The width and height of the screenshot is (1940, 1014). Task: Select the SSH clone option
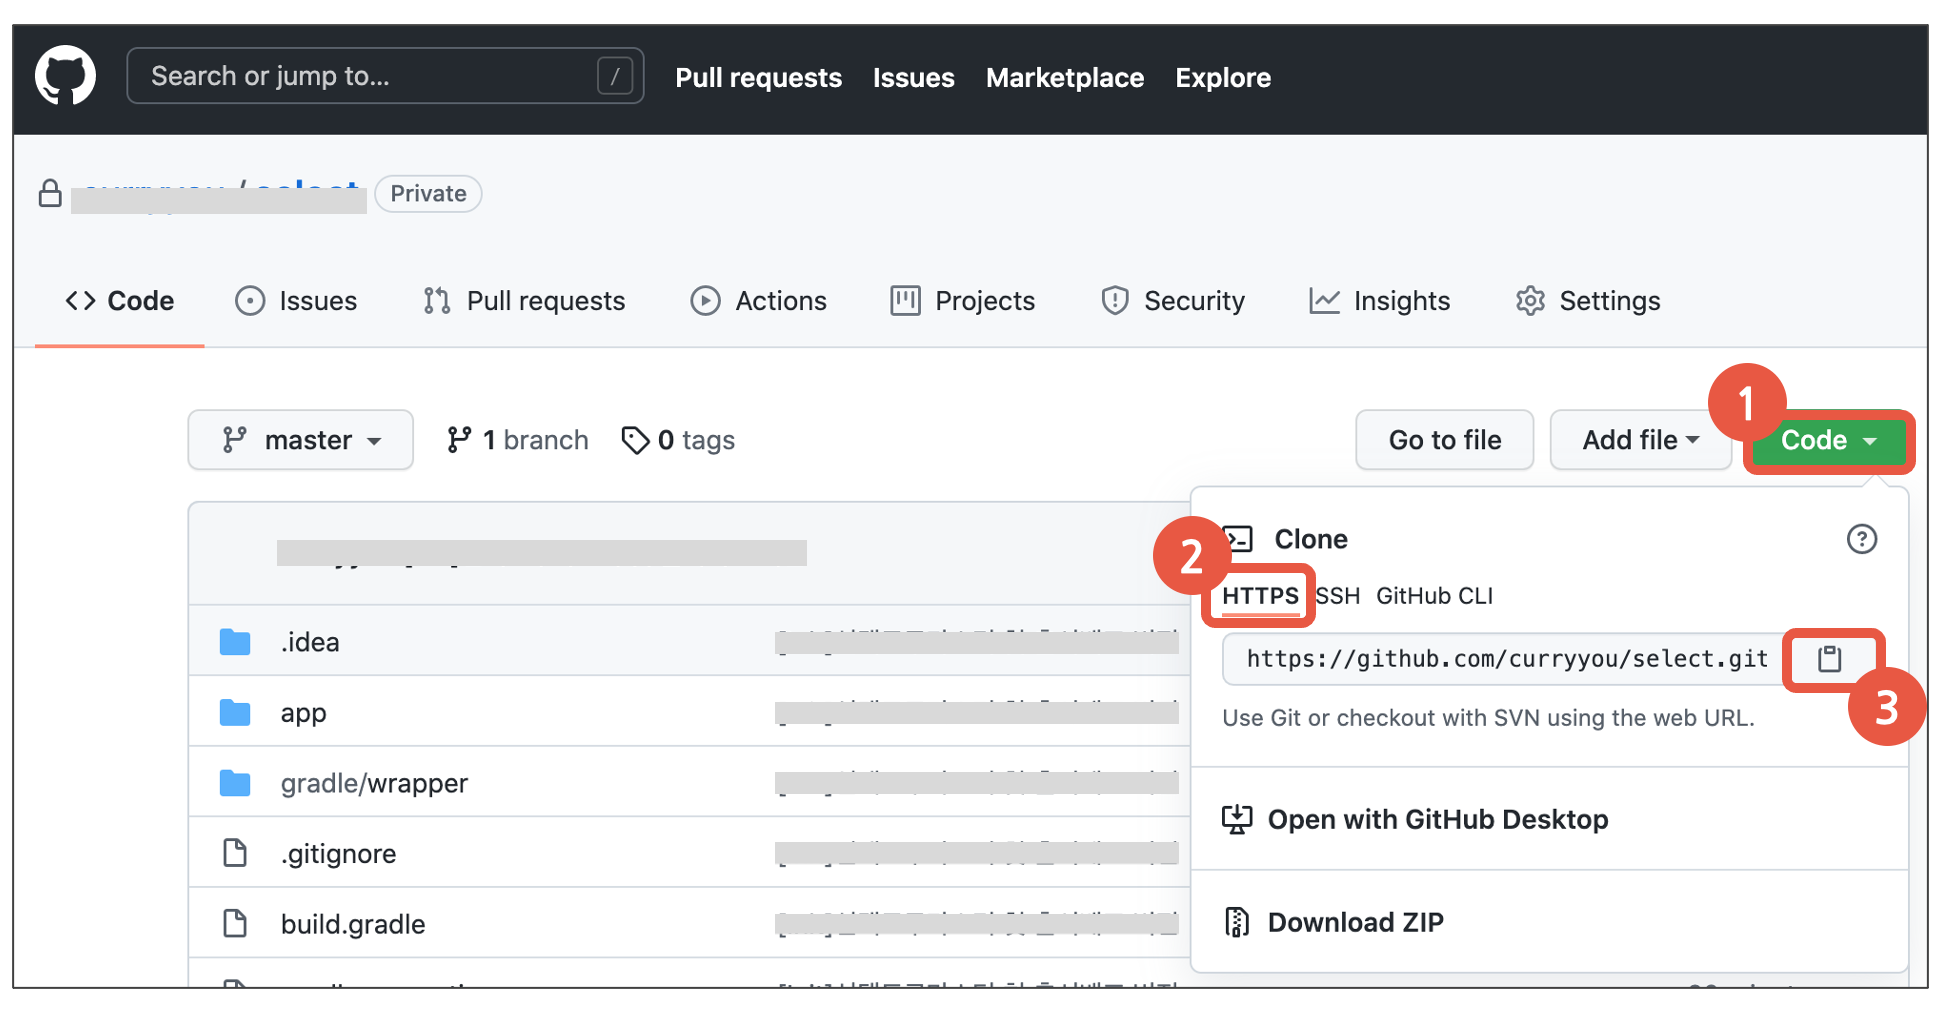click(x=1337, y=596)
